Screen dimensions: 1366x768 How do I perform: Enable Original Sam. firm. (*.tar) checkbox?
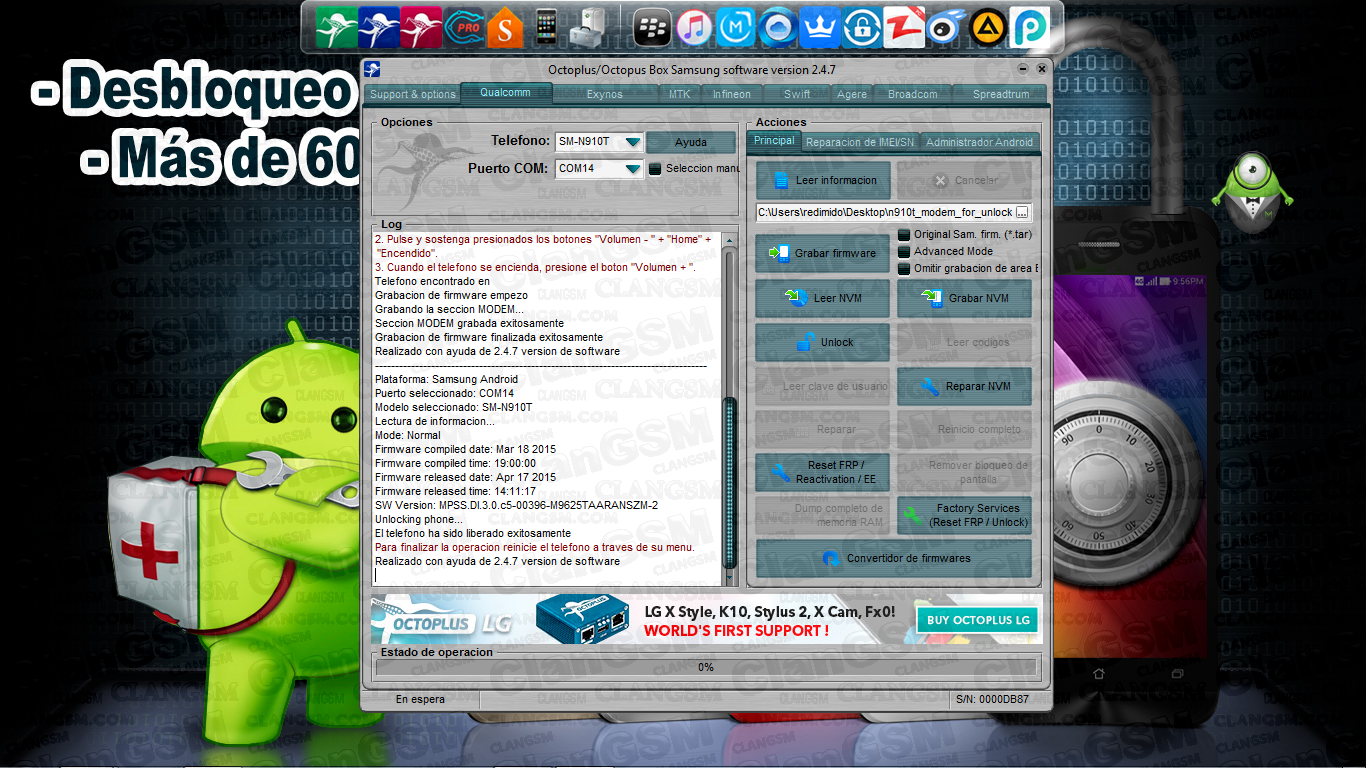pyautogui.click(x=904, y=234)
